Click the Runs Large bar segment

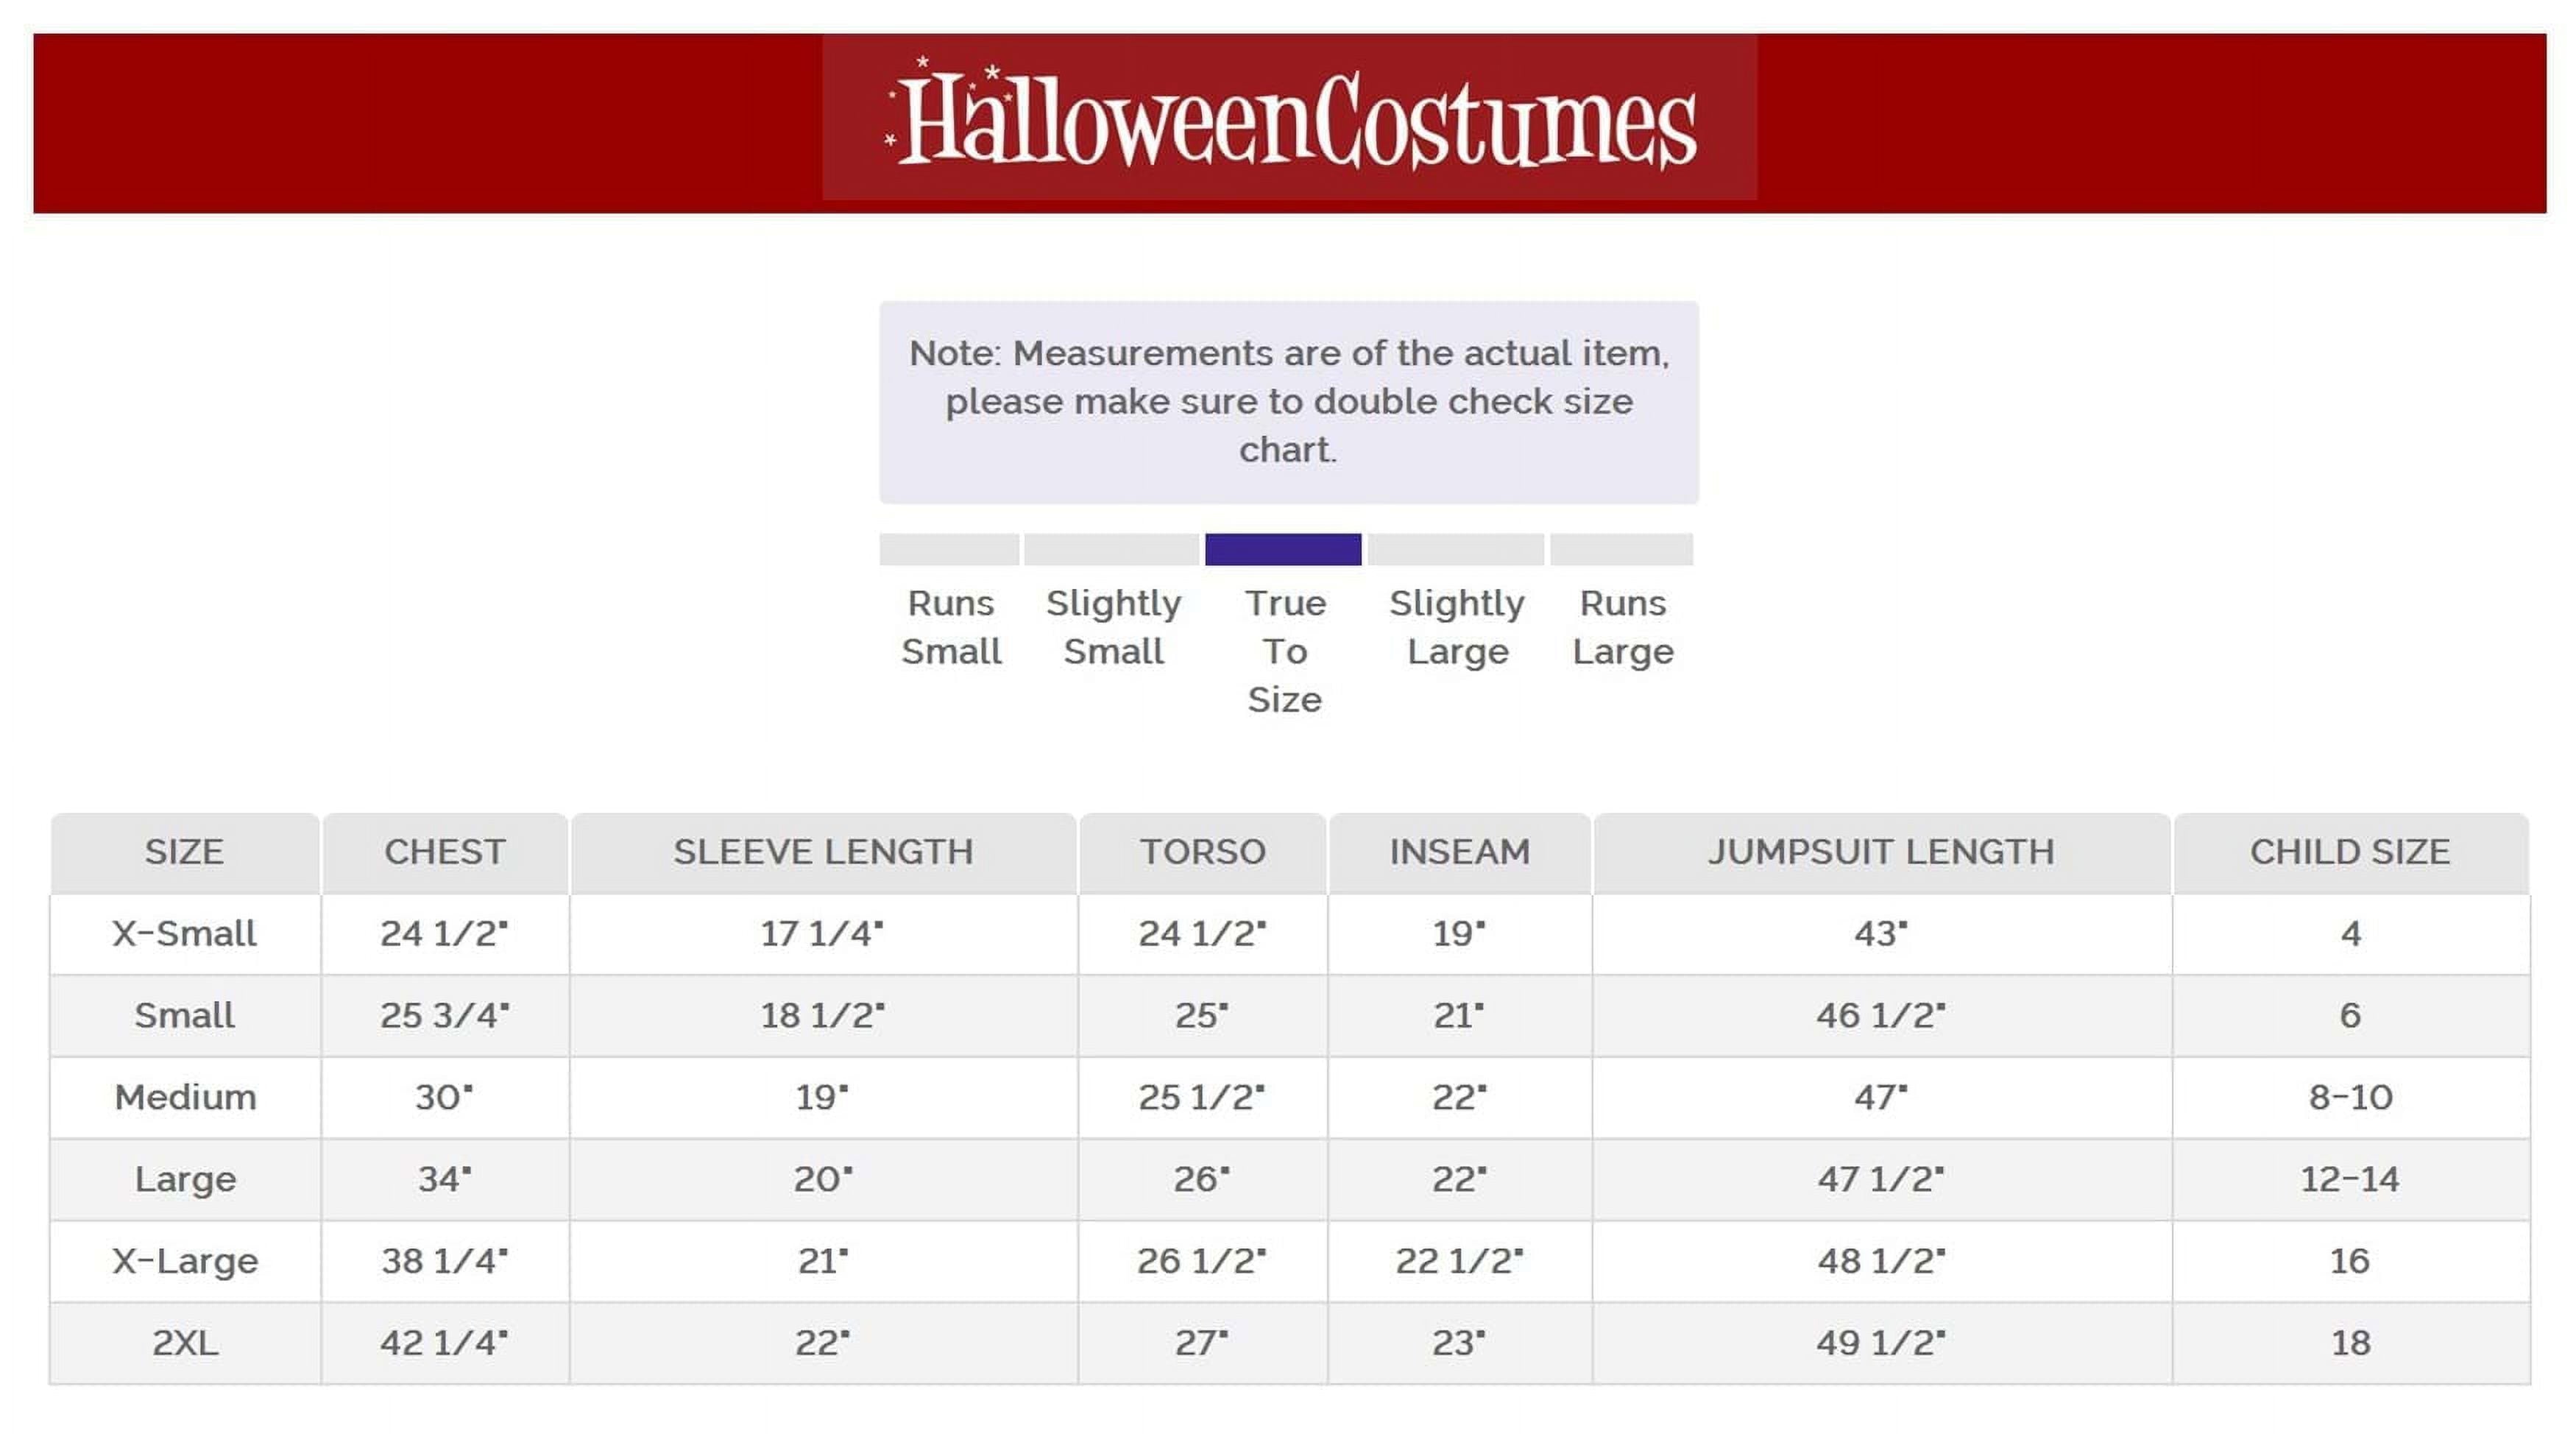click(1622, 549)
